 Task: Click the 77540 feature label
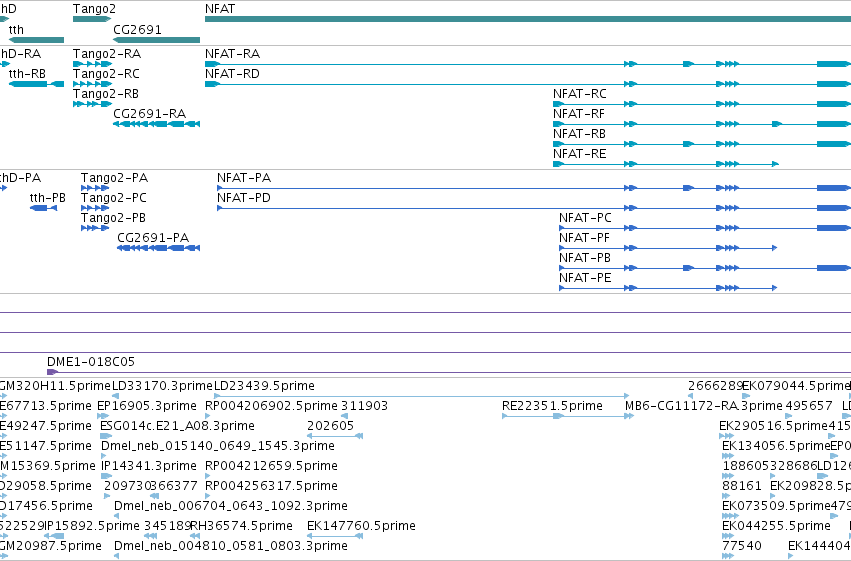742,545
